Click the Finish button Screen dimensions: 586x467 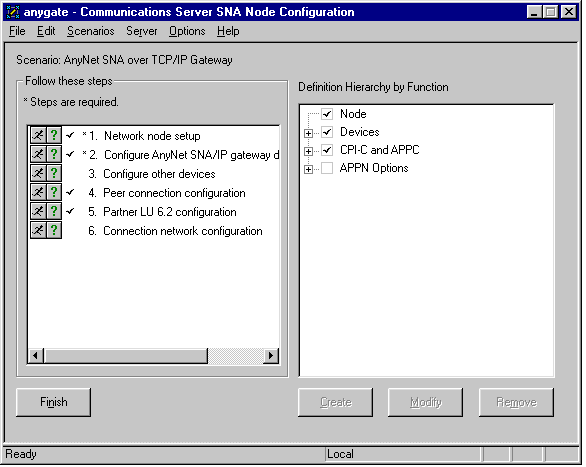click(54, 402)
